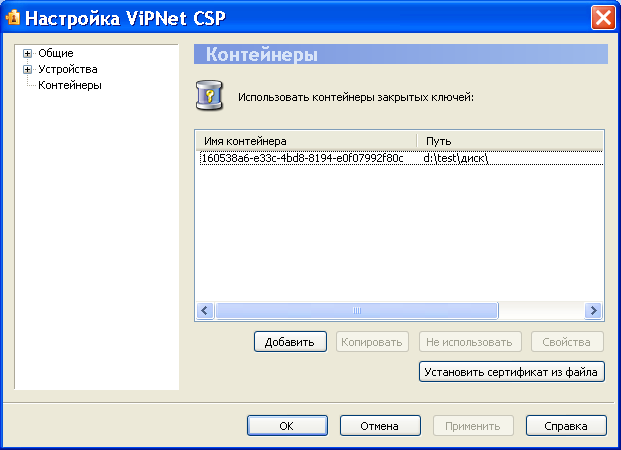The image size is (621, 450).
Task: Click the scroll right arrow
Action: (x=593, y=311)
